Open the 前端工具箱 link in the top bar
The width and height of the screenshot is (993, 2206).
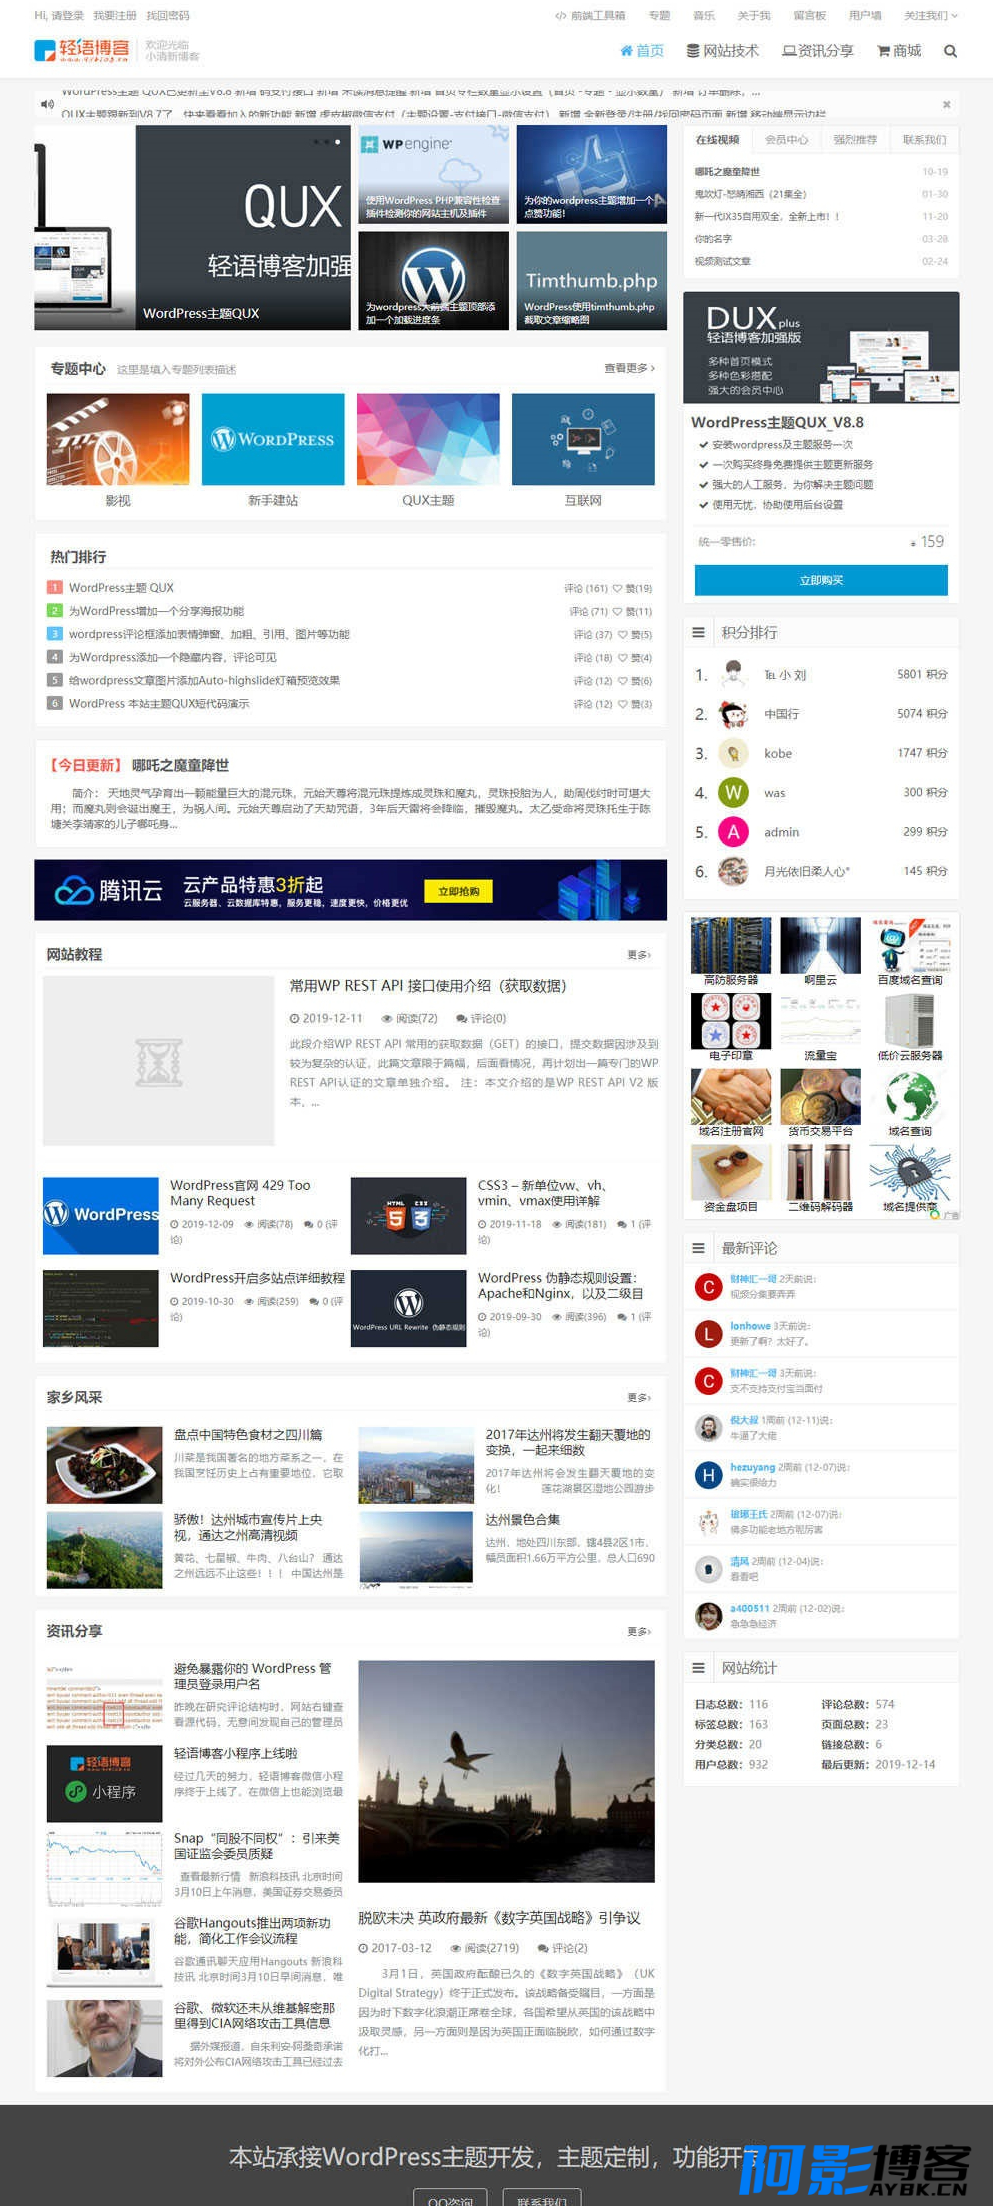click(x=590, y=16)
